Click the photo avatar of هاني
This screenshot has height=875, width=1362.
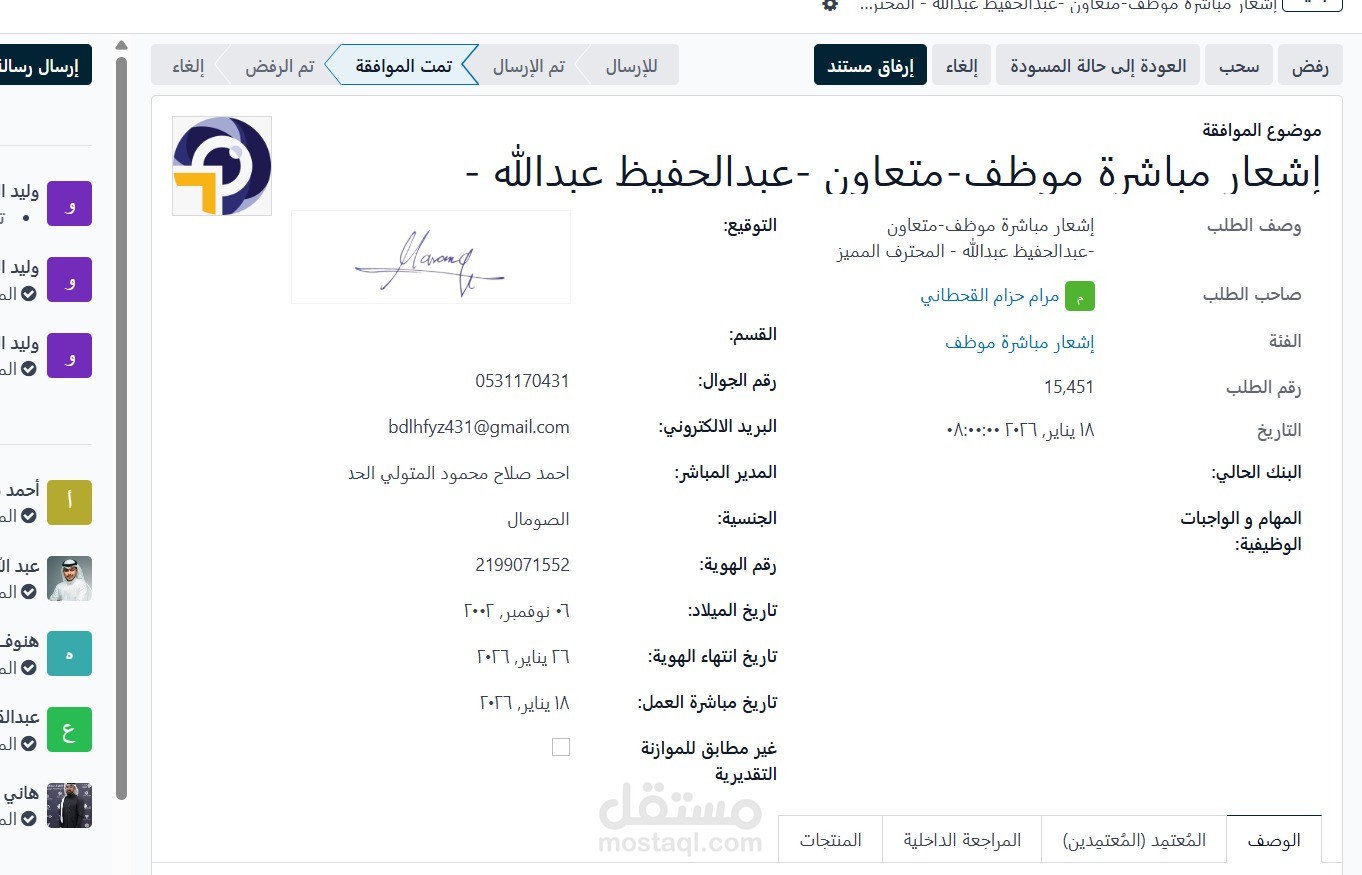[x=69, y=805]
